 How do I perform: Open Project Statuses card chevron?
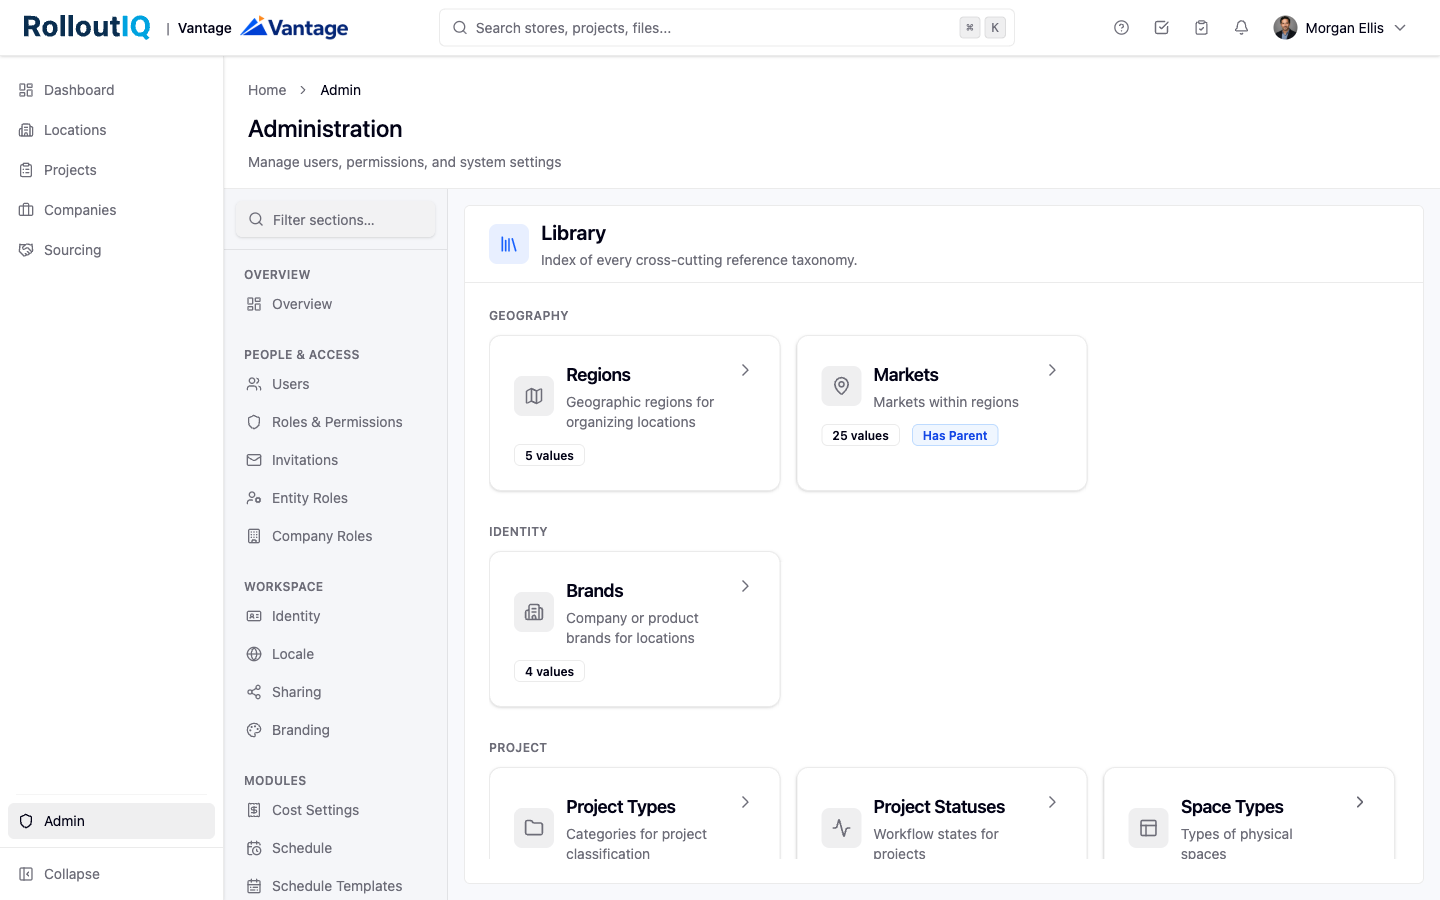tap(1052, 802)
